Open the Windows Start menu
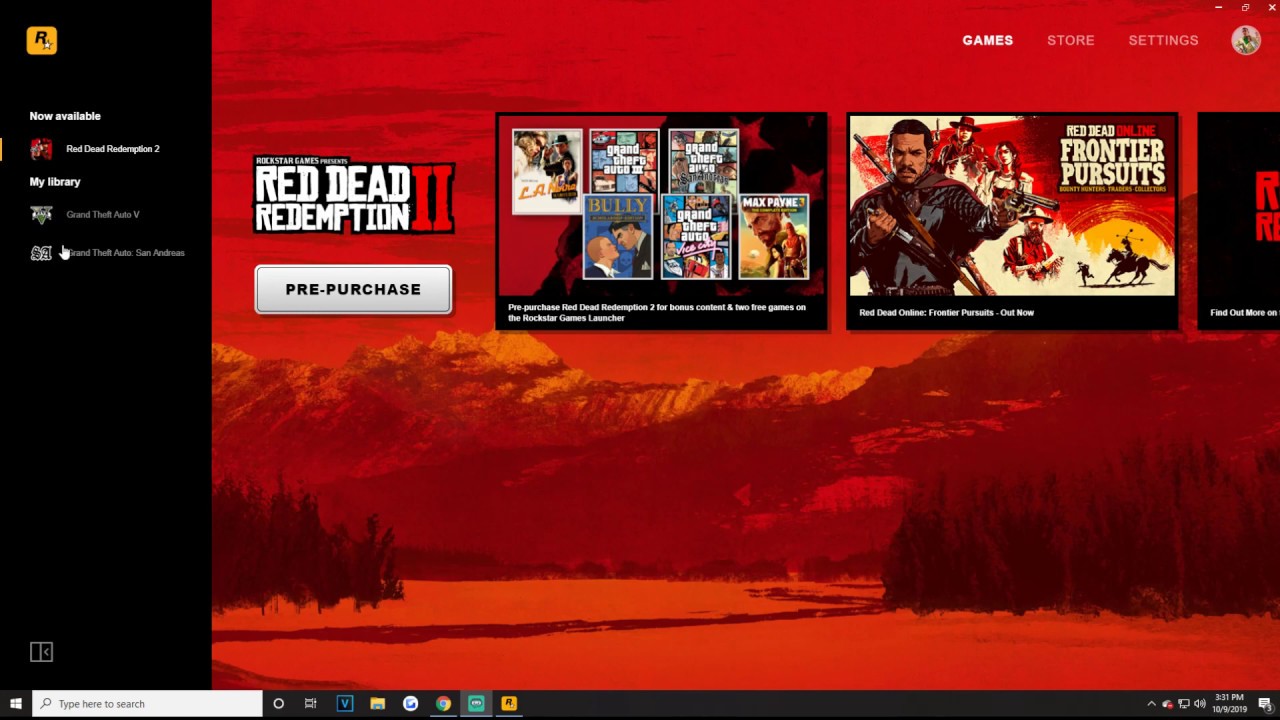 pyautogui.click(x=16, y=704)
